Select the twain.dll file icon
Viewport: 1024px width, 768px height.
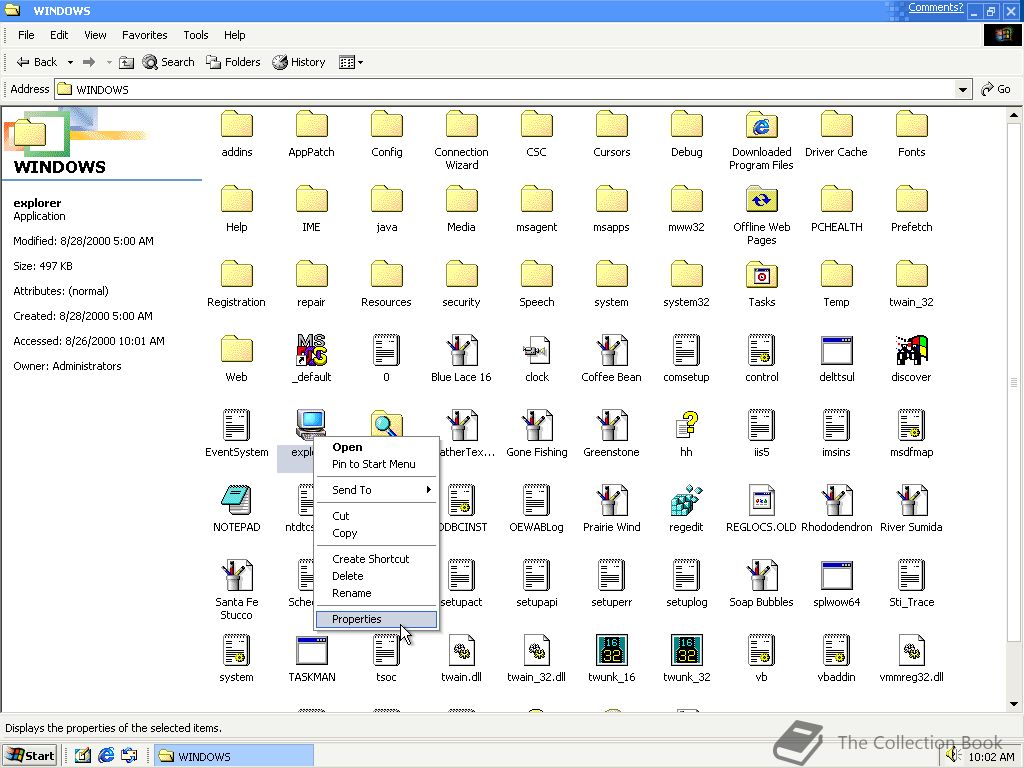(461, 651)
